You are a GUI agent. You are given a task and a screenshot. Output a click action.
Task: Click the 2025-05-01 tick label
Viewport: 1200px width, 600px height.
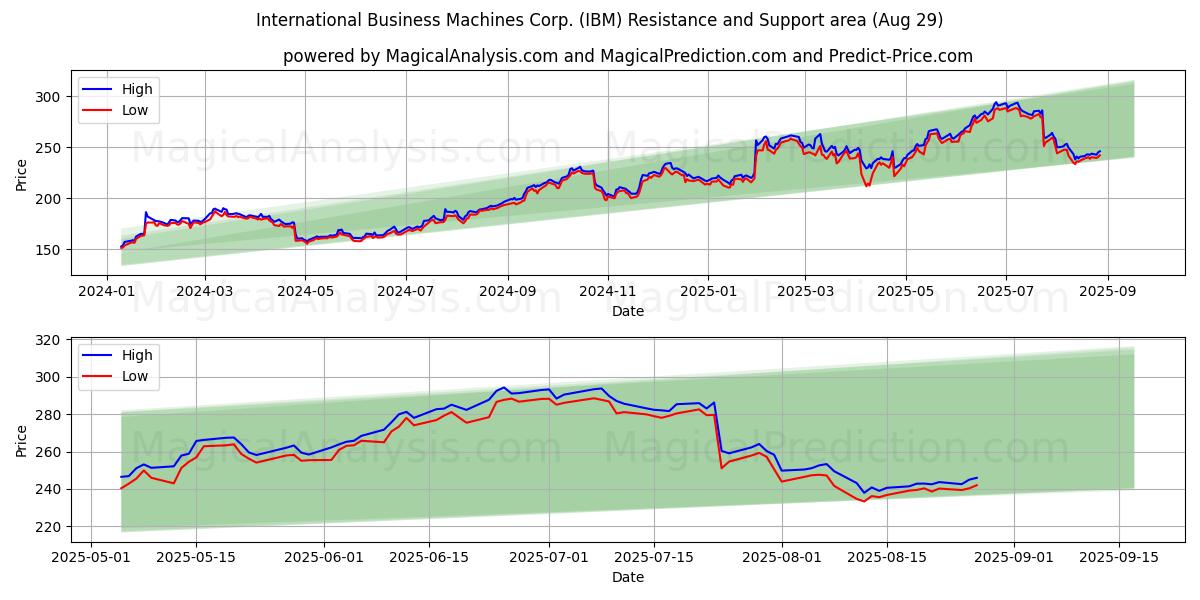point(91,559)
